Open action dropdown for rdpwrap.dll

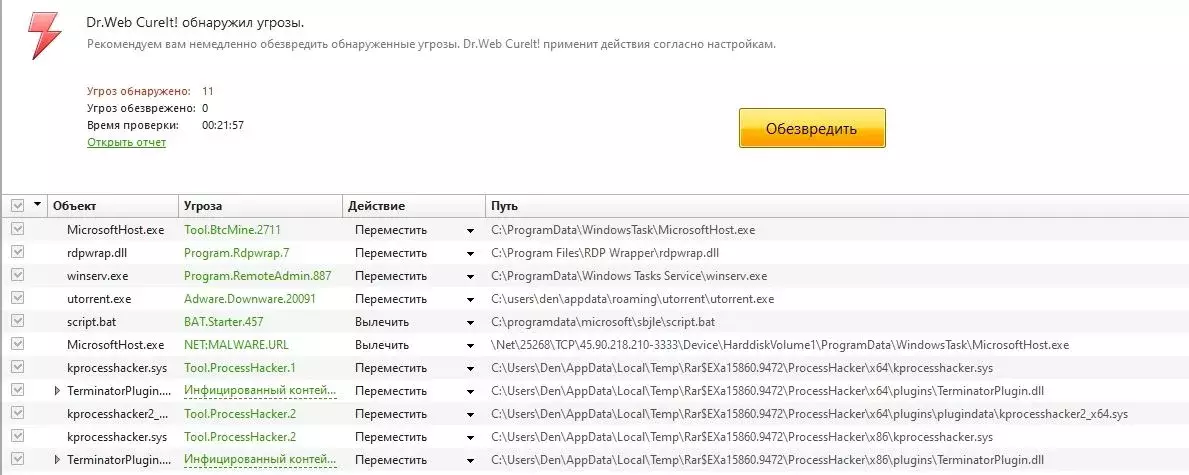[471, 253]
